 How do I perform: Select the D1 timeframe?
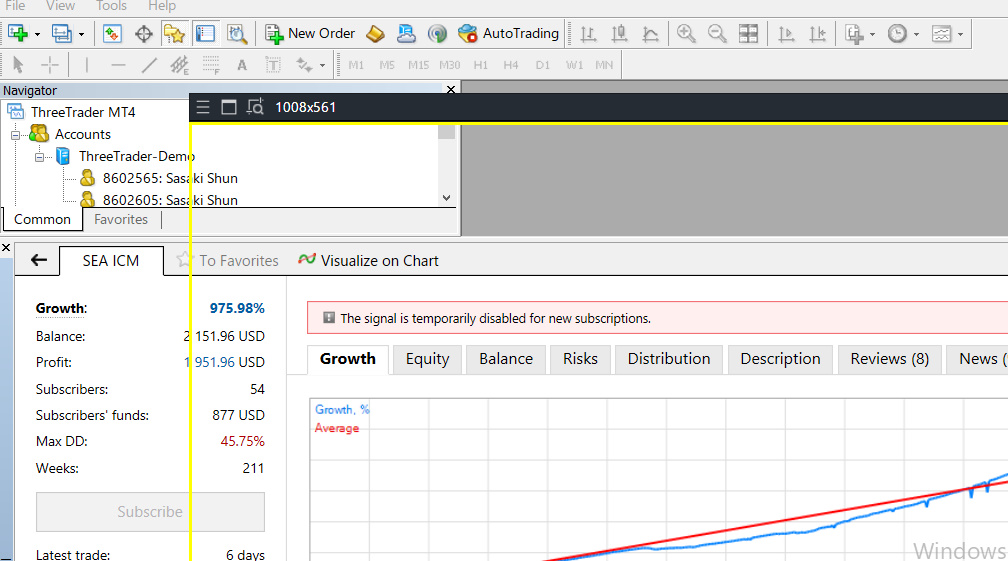[543, 64]
